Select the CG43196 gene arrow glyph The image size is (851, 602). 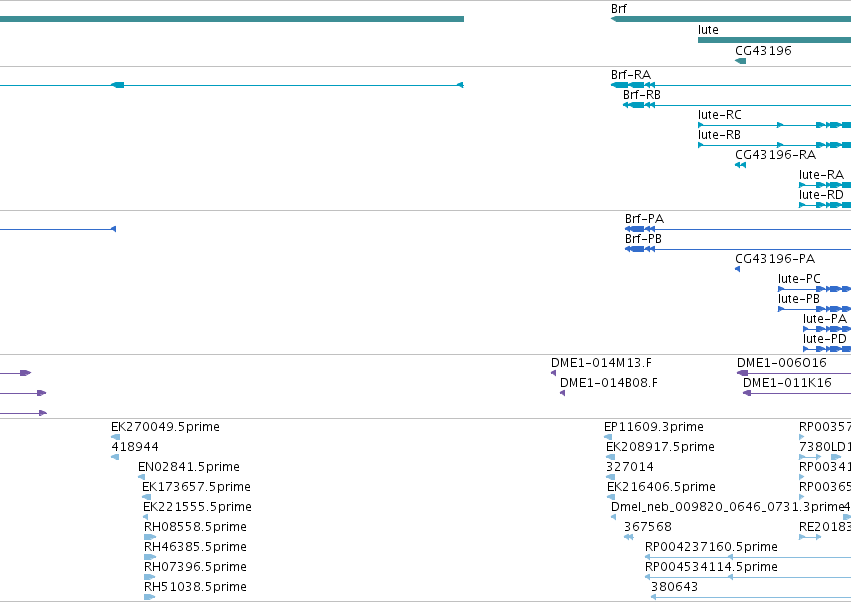[740, 61]
